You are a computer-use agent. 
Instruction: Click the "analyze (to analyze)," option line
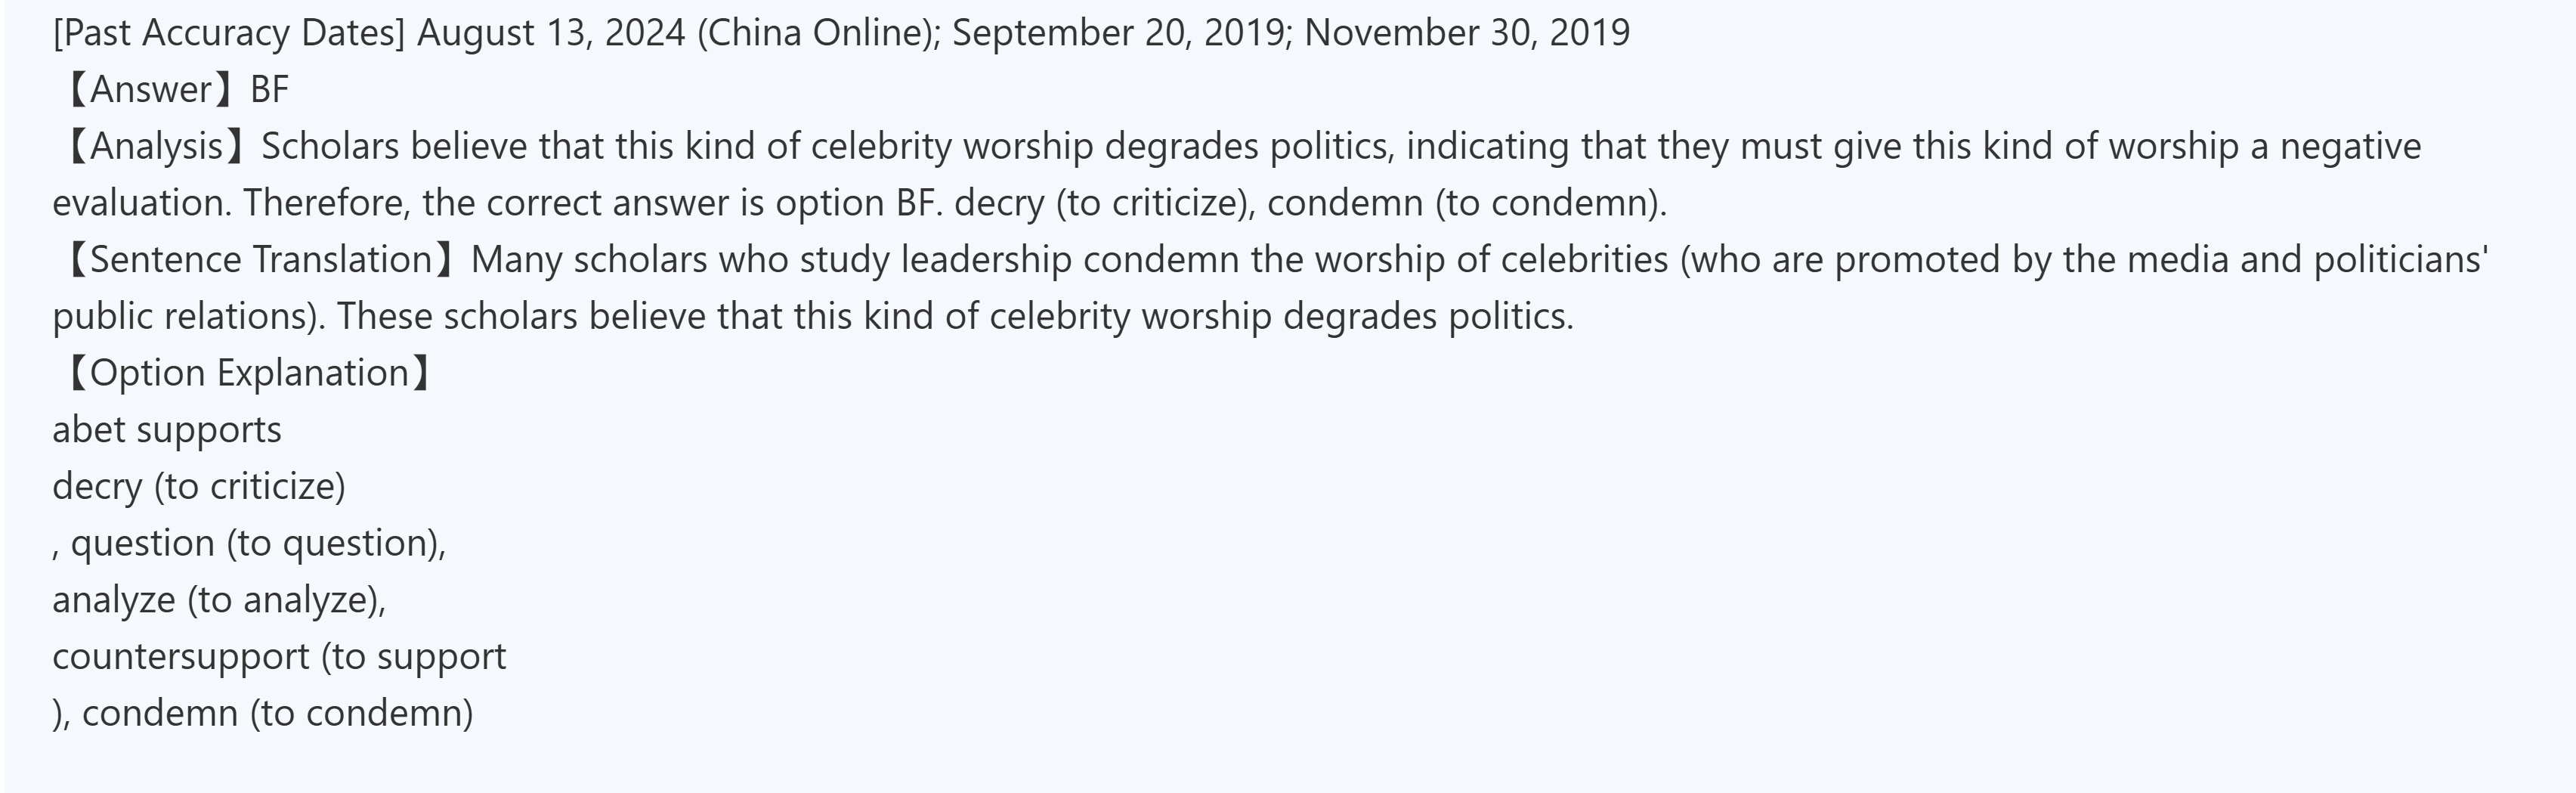pos(219,600)
